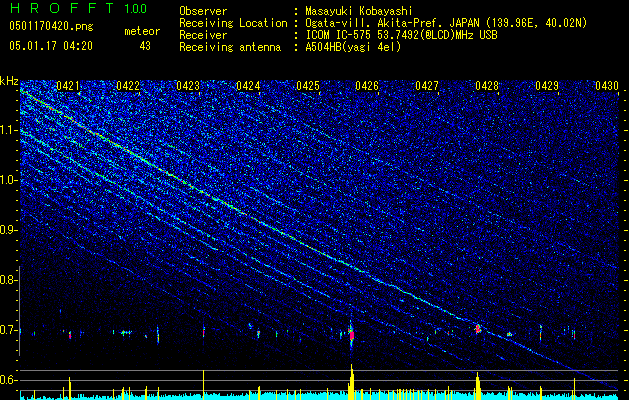Click the red meteor echo blob near 0428
Screen dimensions: 629x400
477,329
